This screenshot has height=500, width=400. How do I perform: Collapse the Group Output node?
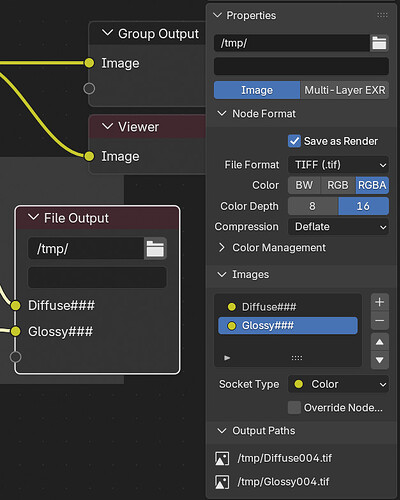(107, 33)
